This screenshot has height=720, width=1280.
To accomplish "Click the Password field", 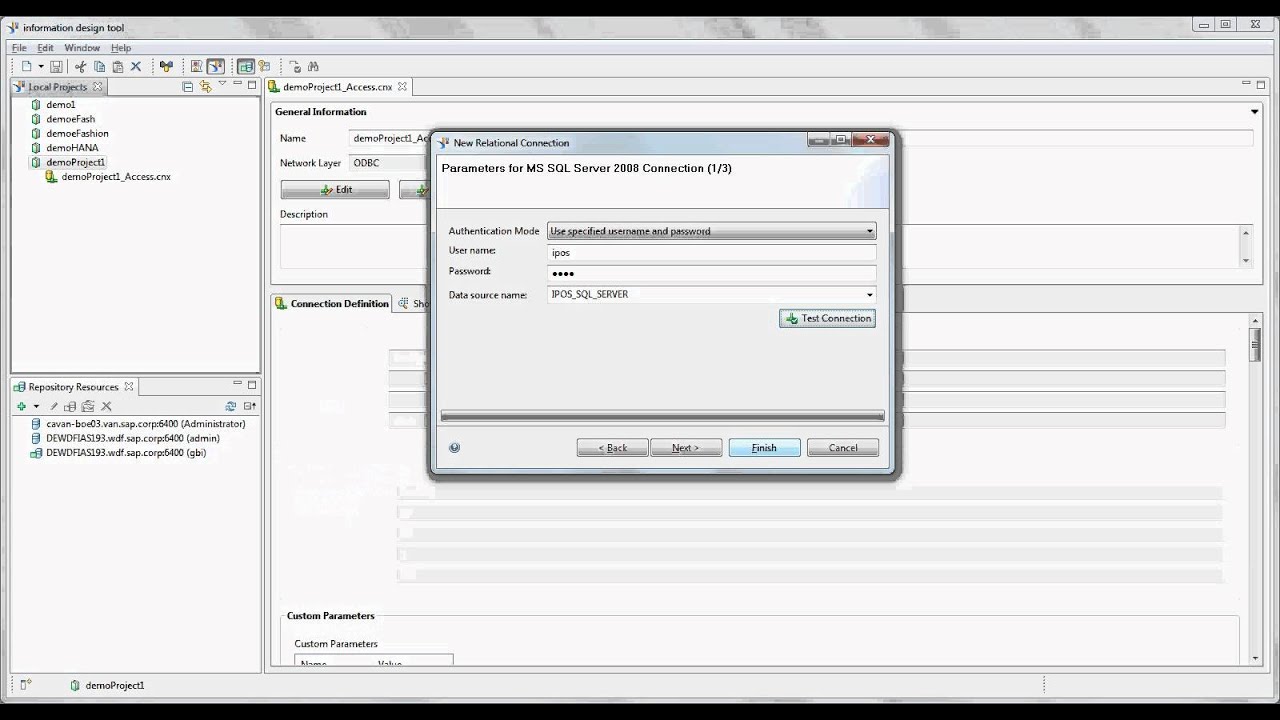I will 712,273.
